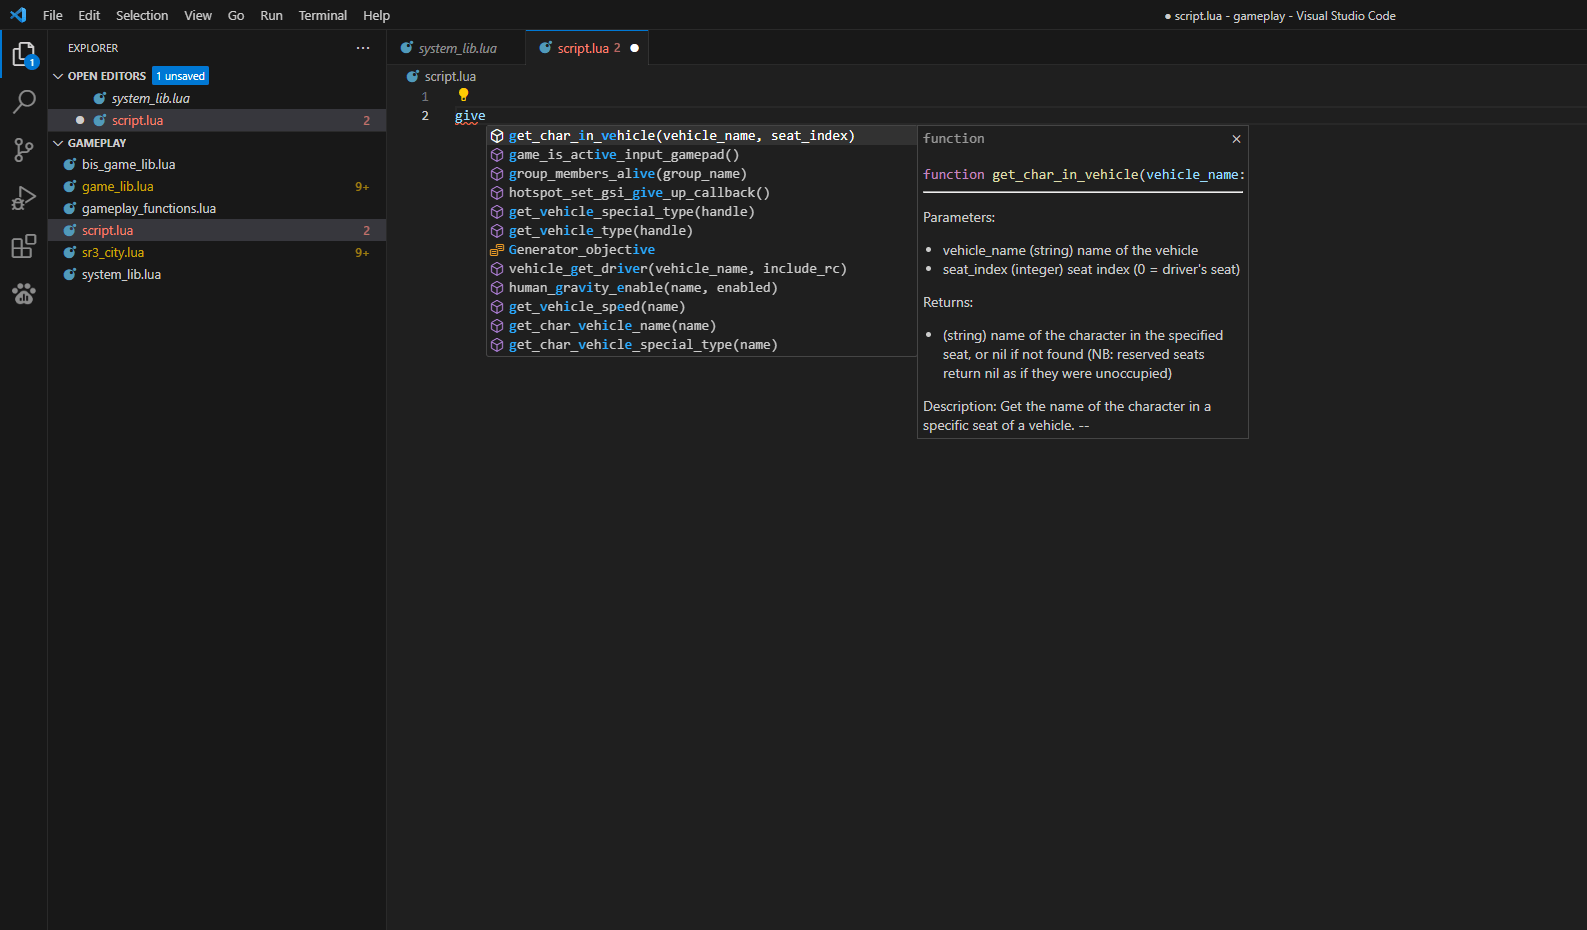1587x930 pixels.
Task: Open the Terminal menu
Action: coord(323,15)
